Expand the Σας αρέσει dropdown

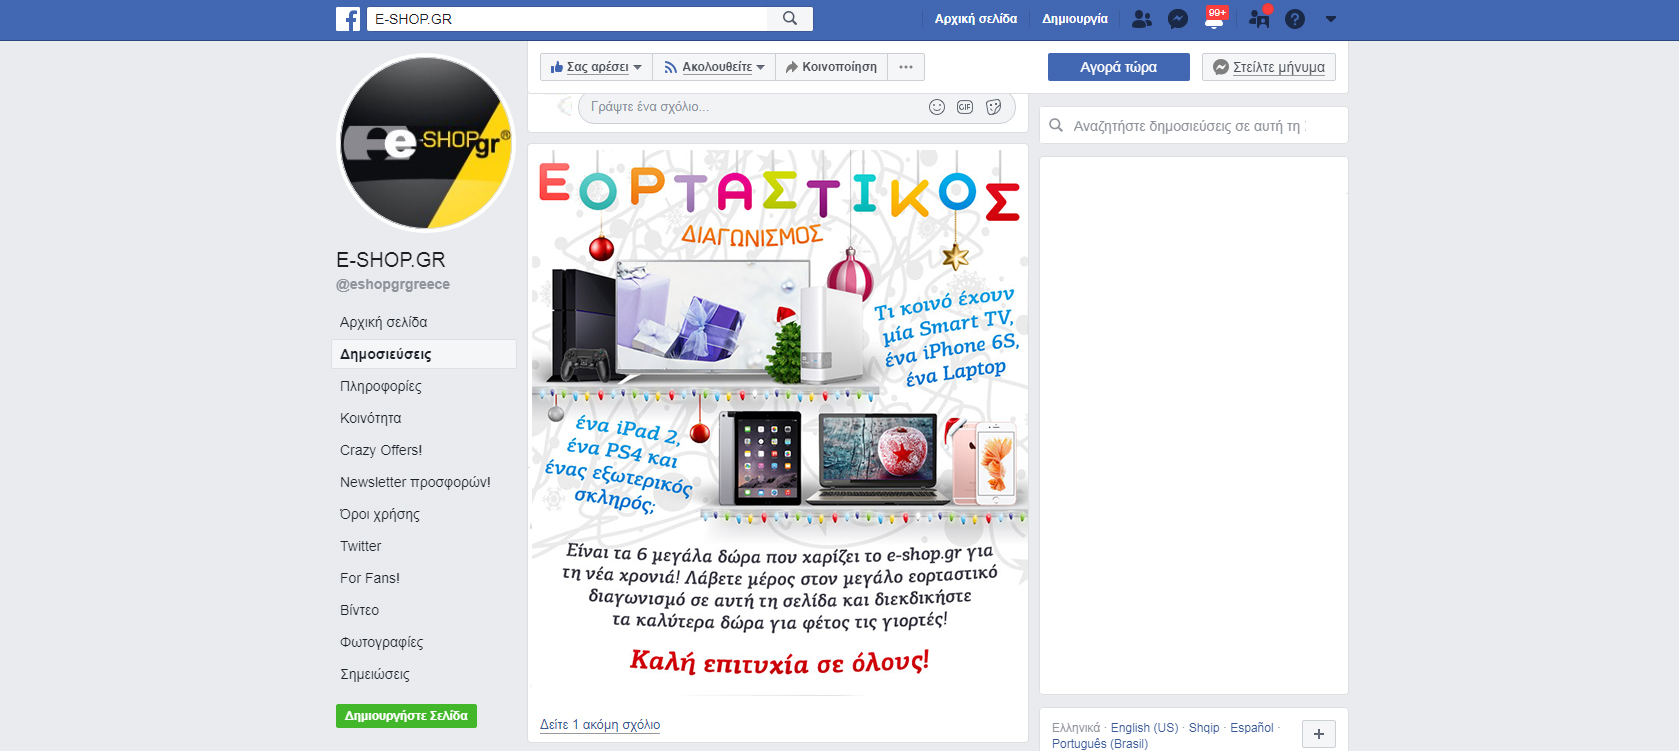click(596, 67)
